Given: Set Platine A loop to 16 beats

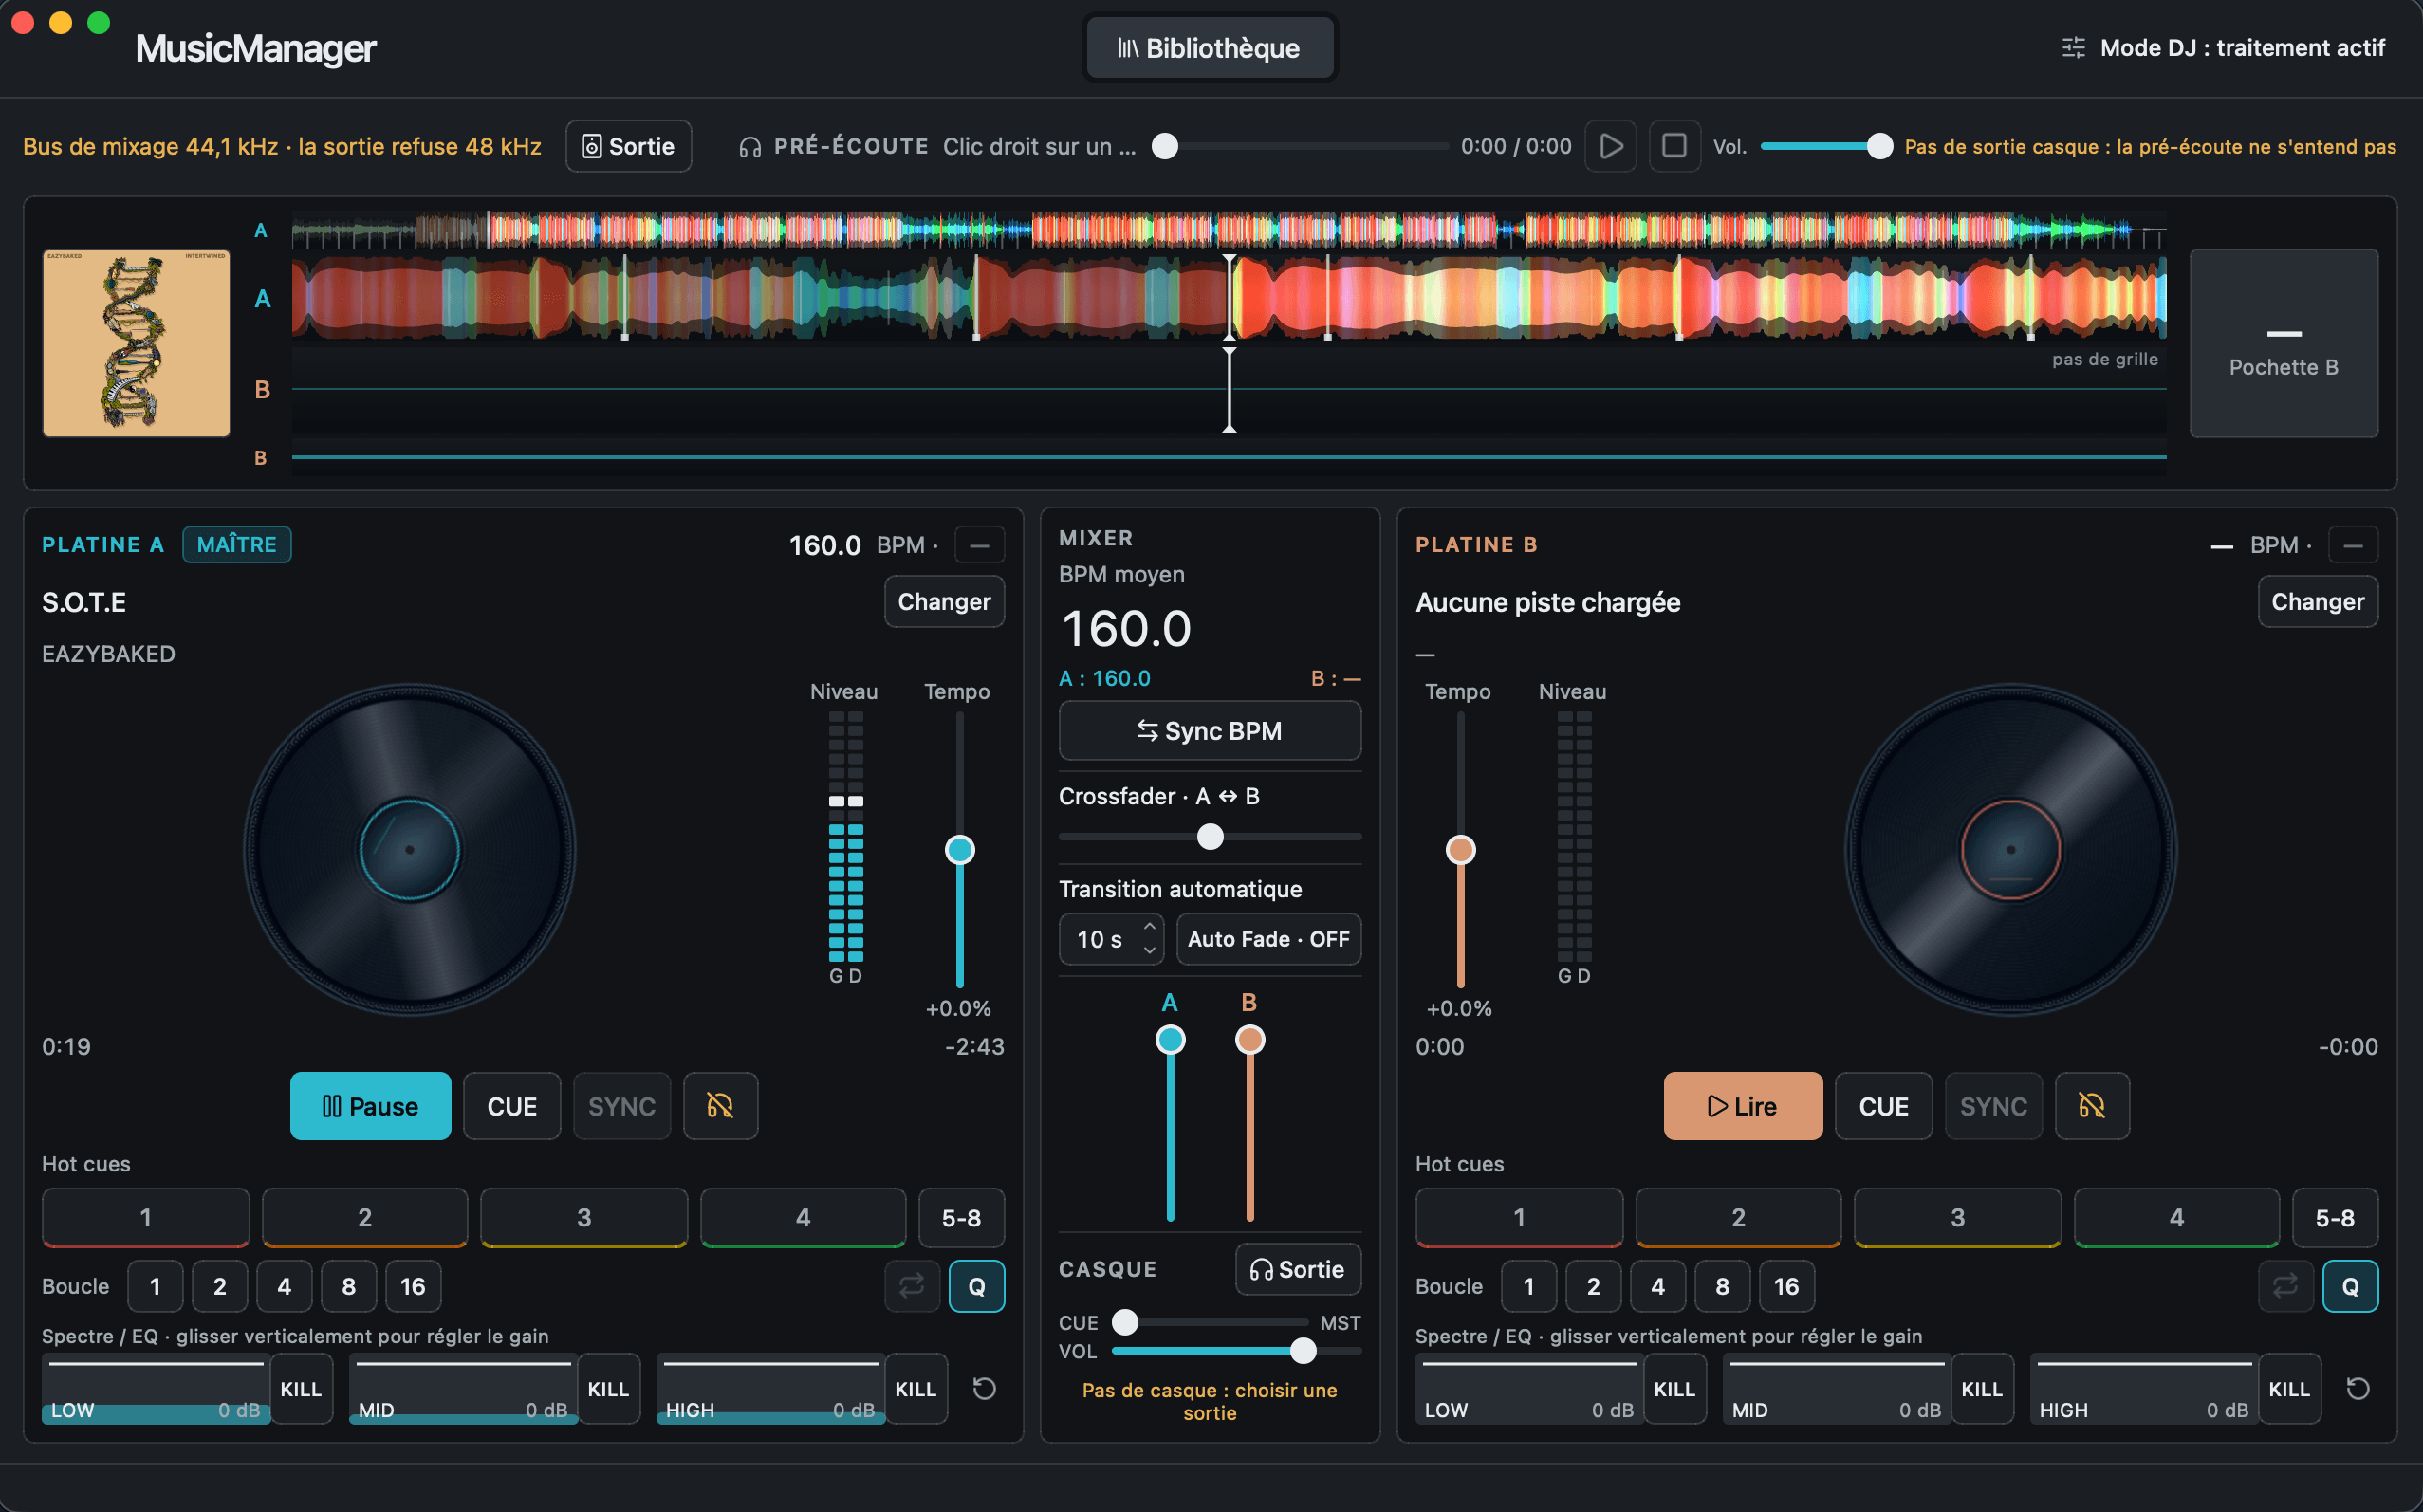Looking at the screenshot, I should [x=413, y=1286].
